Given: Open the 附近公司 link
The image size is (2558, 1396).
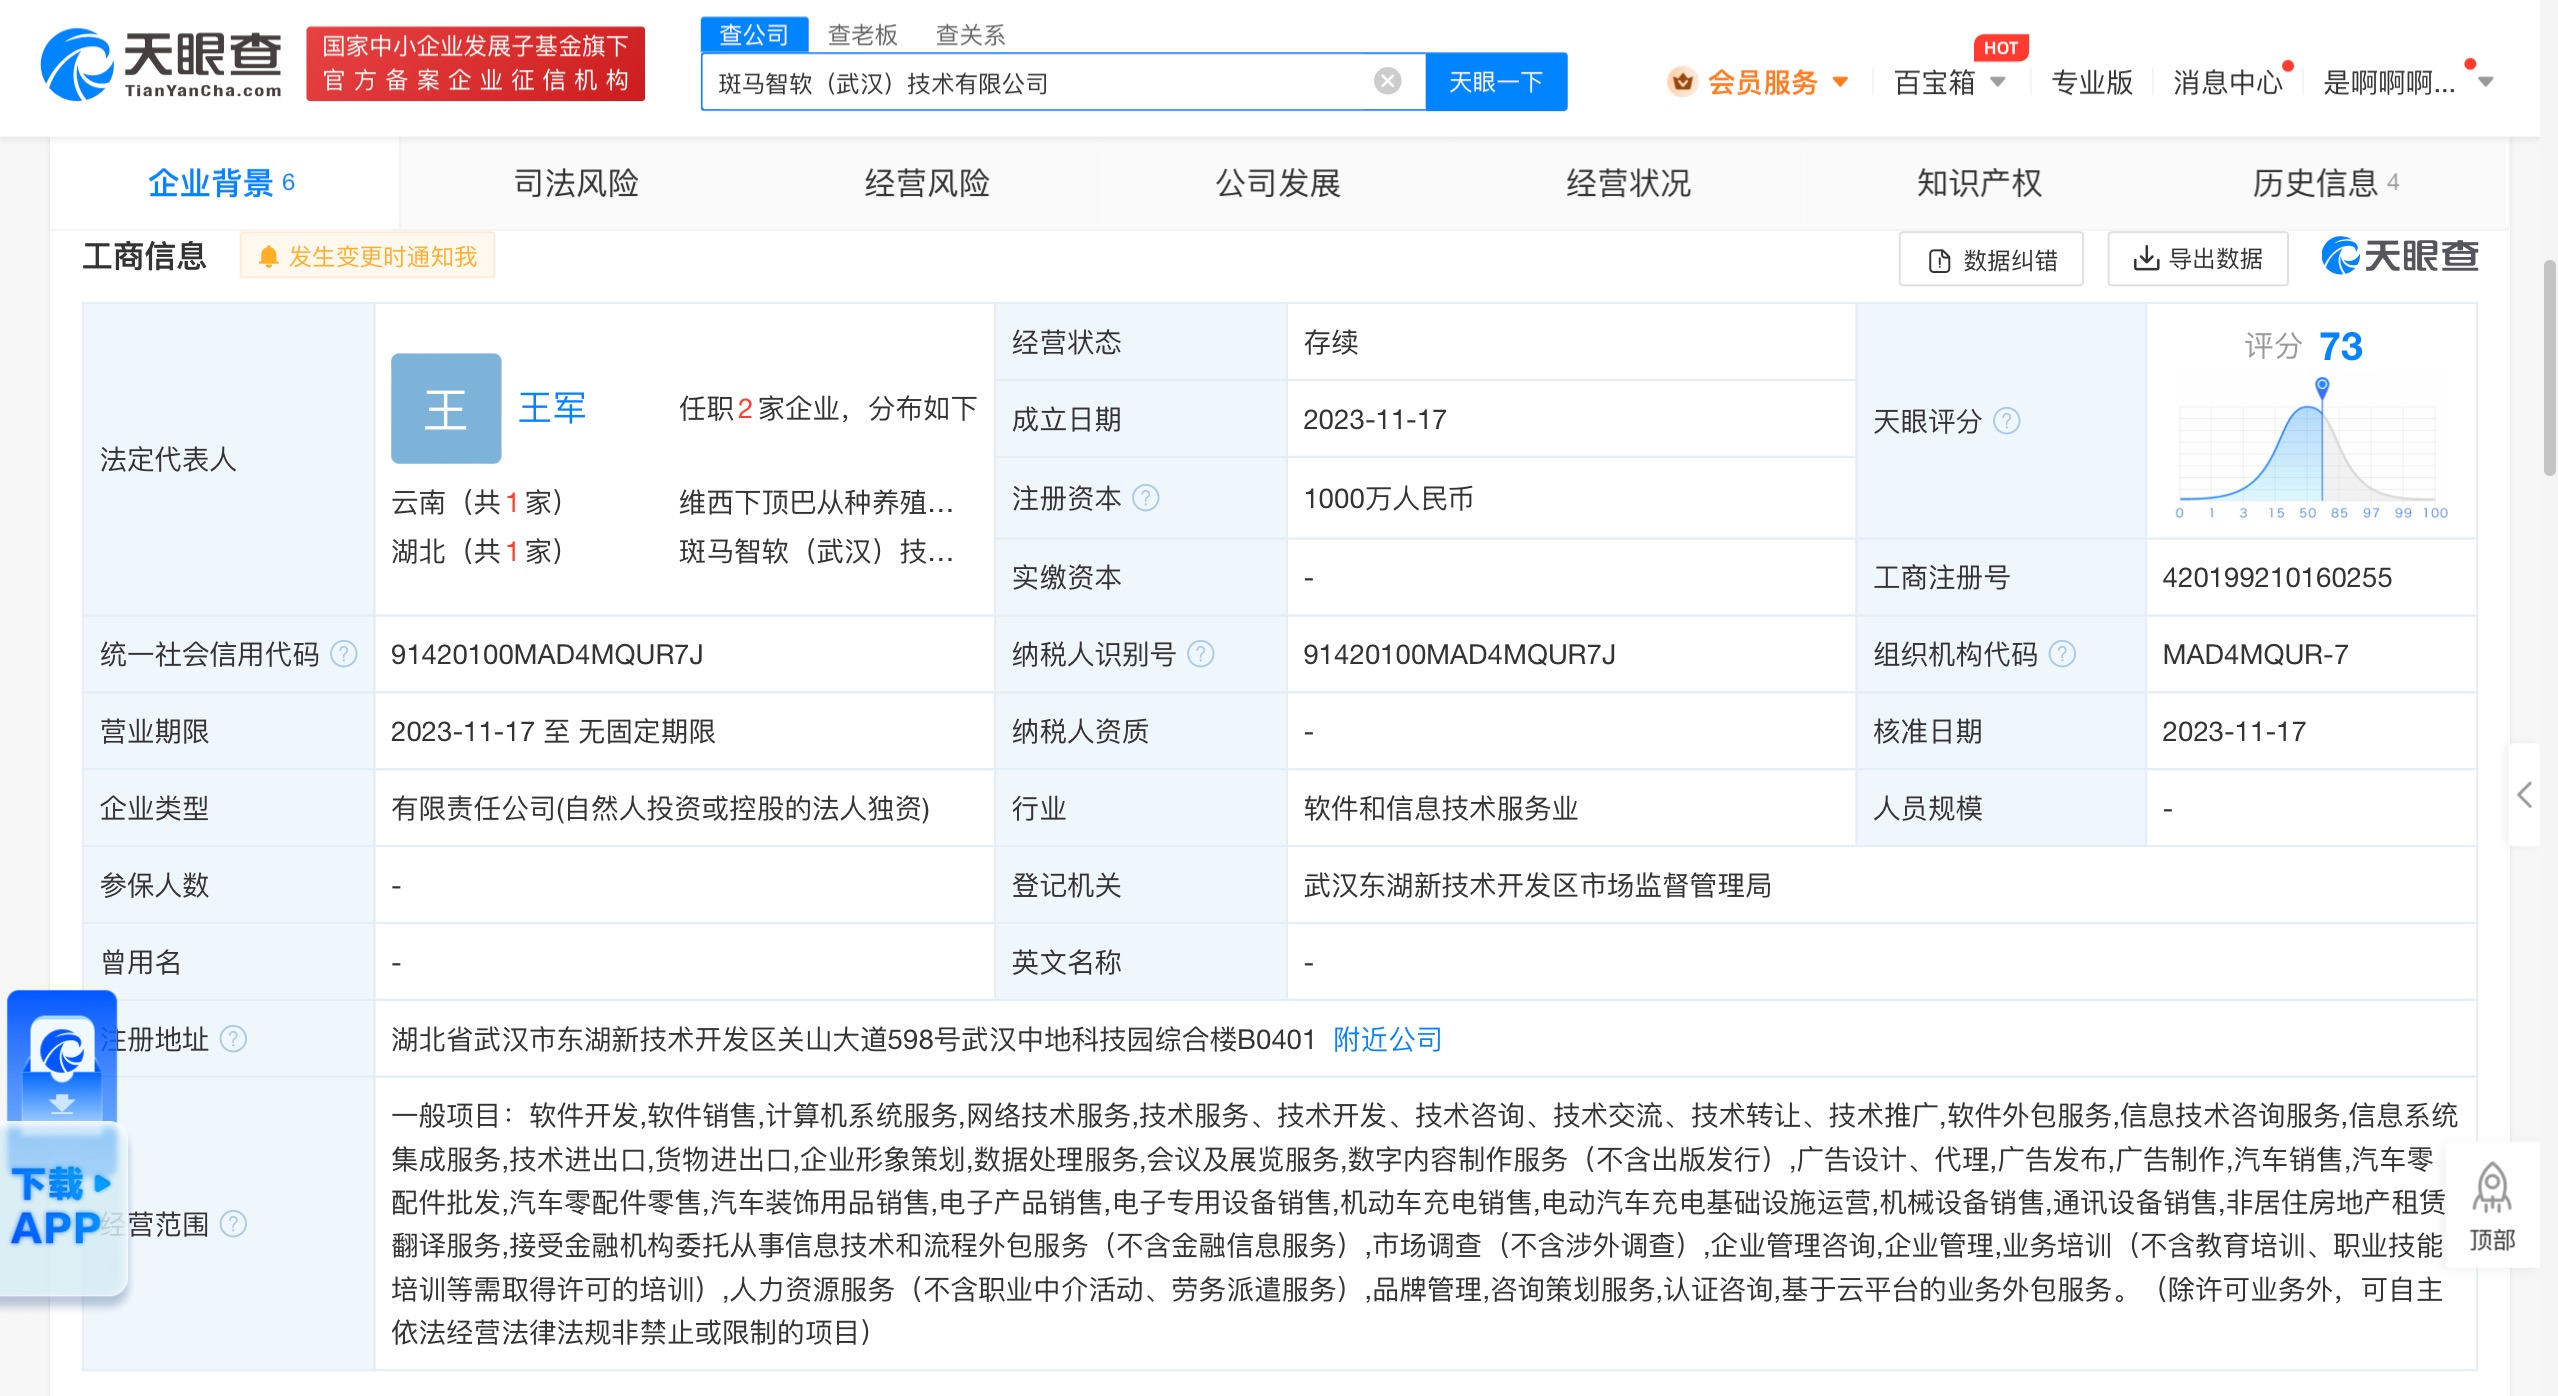Looking at the screenshot, I should [1387, 1039].
